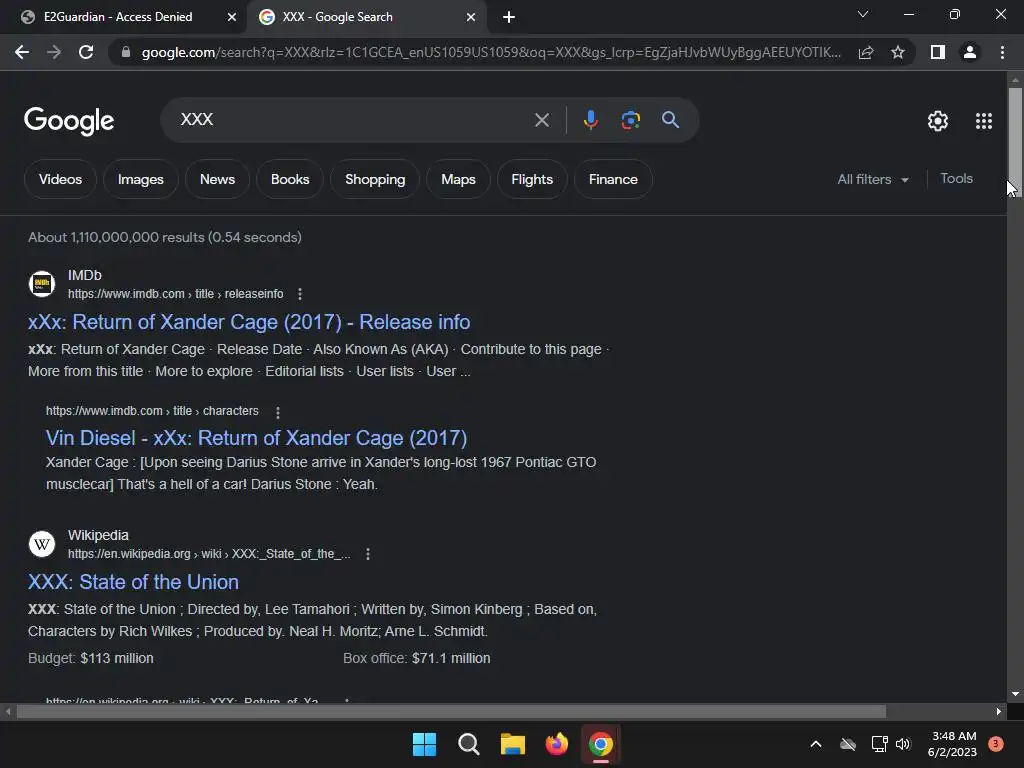Click the google.com URL address bar
Viewport: 1024px width, 768px height.
click(490, 52)
